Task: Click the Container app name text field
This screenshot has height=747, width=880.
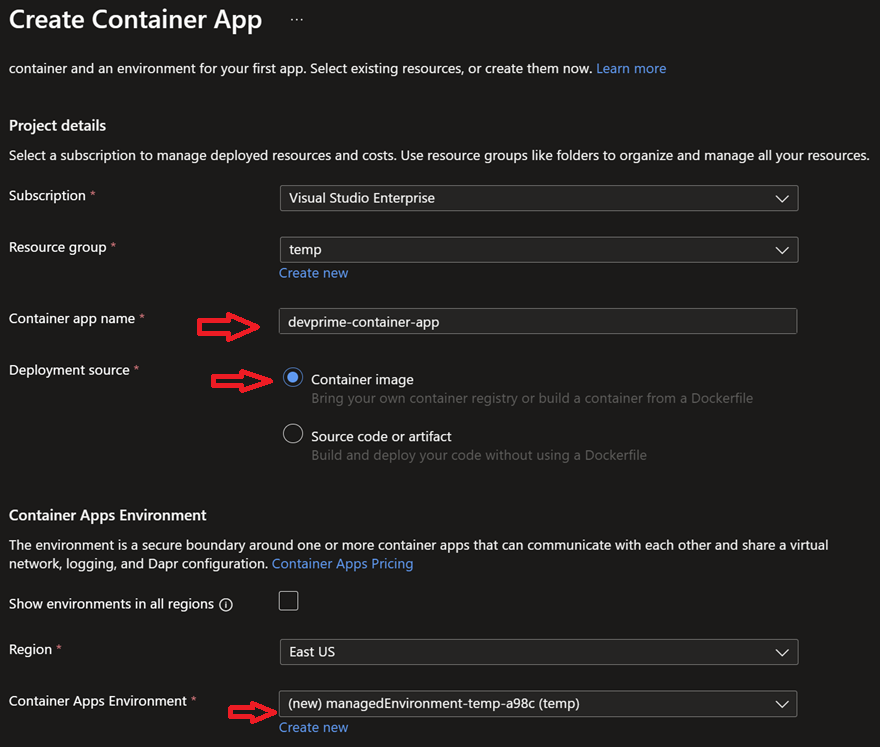Action: coord(537,320)
